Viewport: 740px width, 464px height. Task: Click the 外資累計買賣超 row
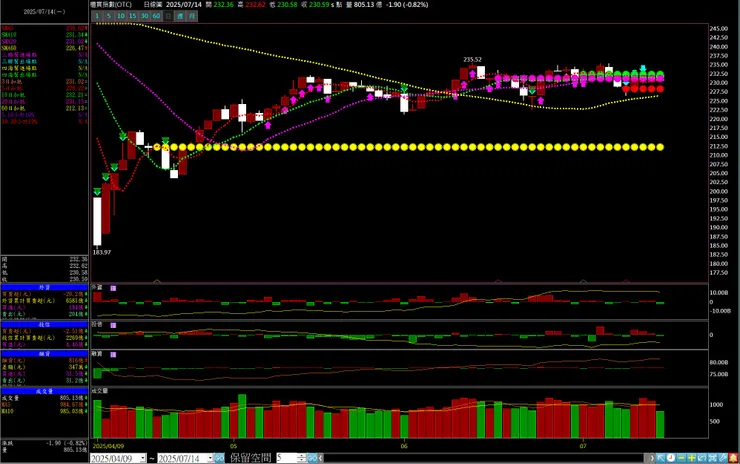[44, 301]
